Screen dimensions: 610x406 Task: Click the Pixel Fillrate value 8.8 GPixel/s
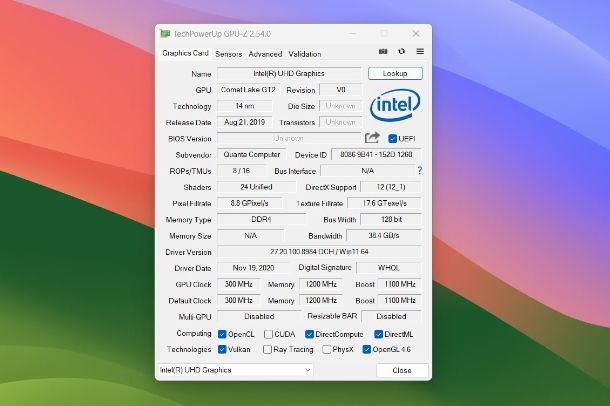click(249, 203)
